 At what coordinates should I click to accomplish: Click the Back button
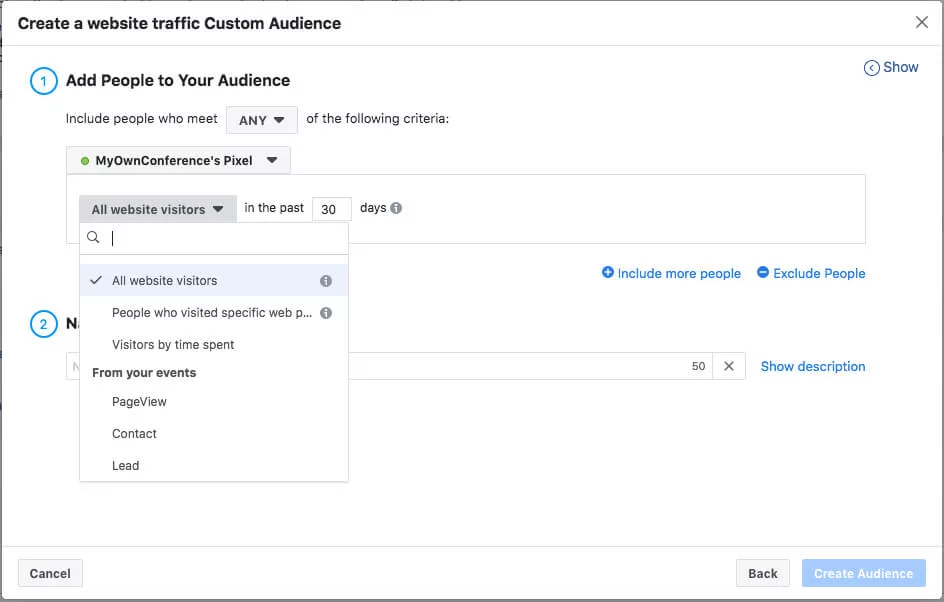pyautogui.click(x=763, y=573)
